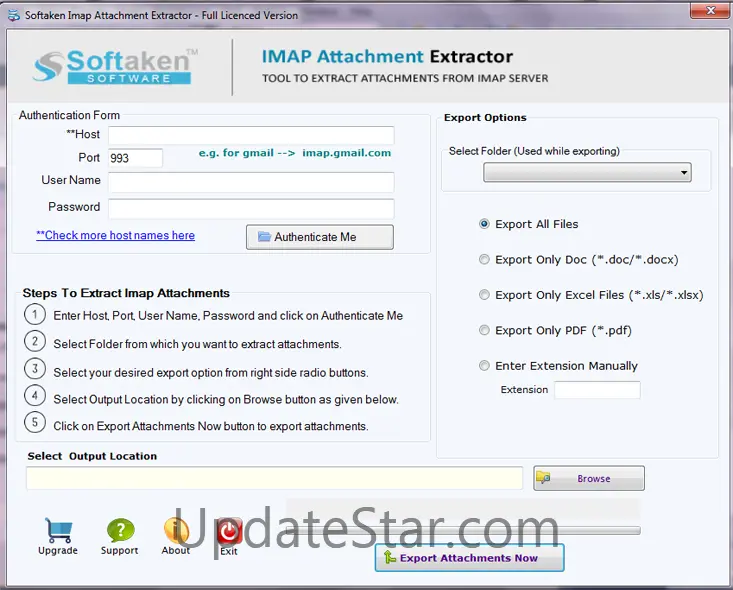Choose Enter Extension Manually option
This screenshot has height=590, width=733.
tap(484, 365)
